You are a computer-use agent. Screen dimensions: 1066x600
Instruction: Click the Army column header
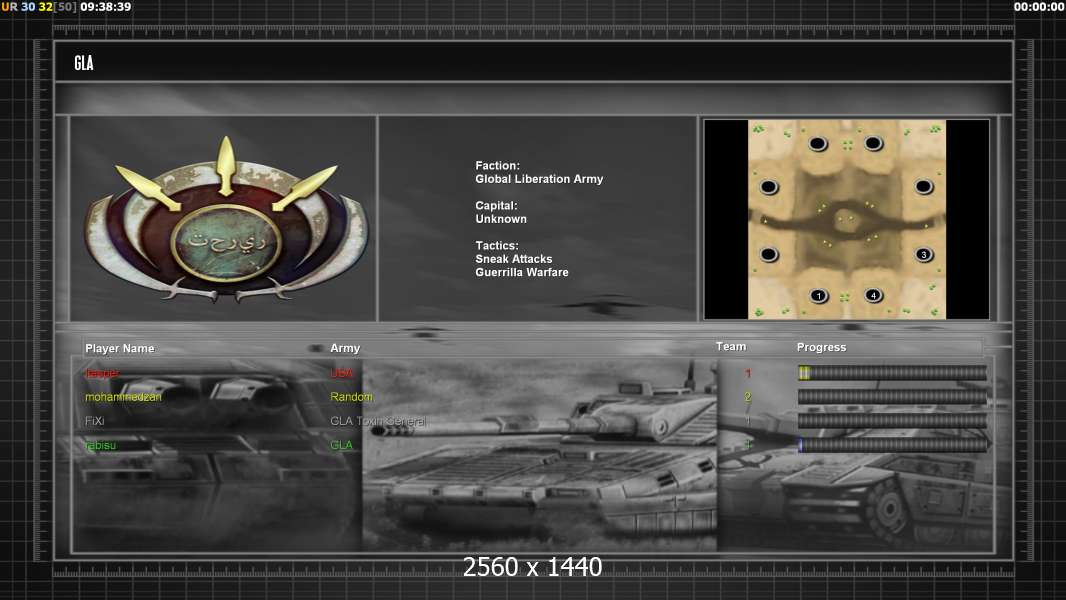(x=345, y=348)
